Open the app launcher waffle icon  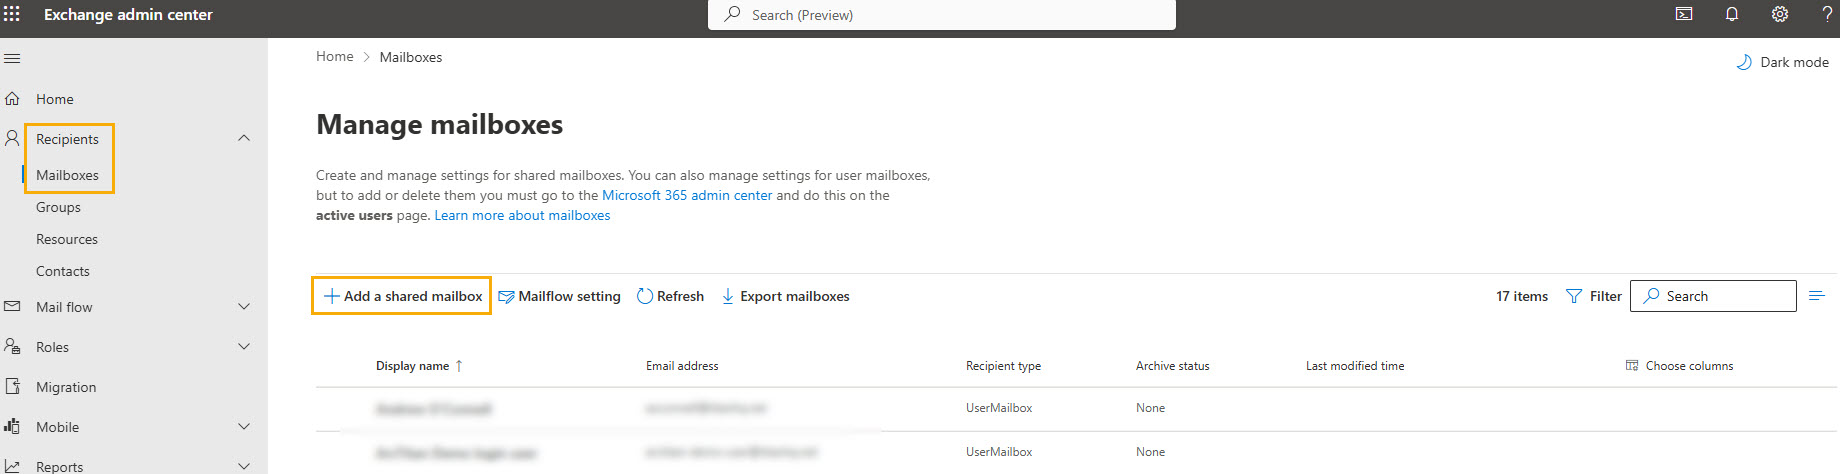pos(12,14)
